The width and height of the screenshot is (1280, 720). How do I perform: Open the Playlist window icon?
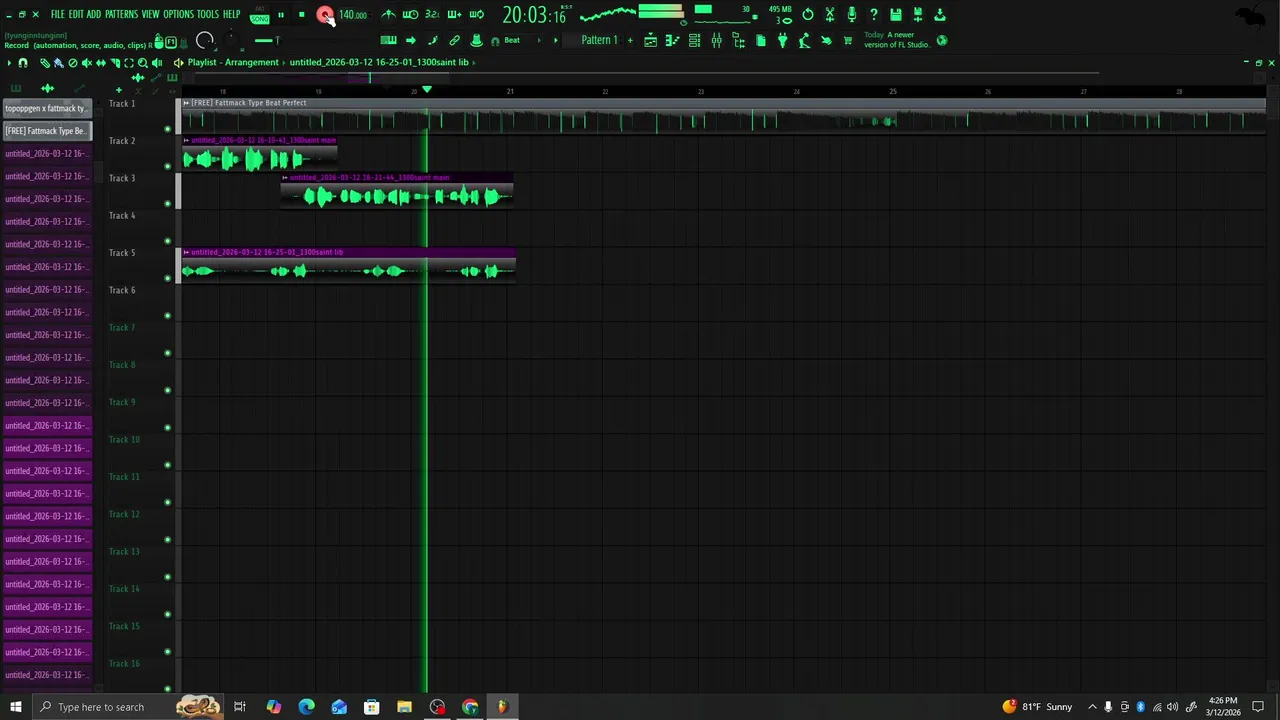click(x=650, y=41)
